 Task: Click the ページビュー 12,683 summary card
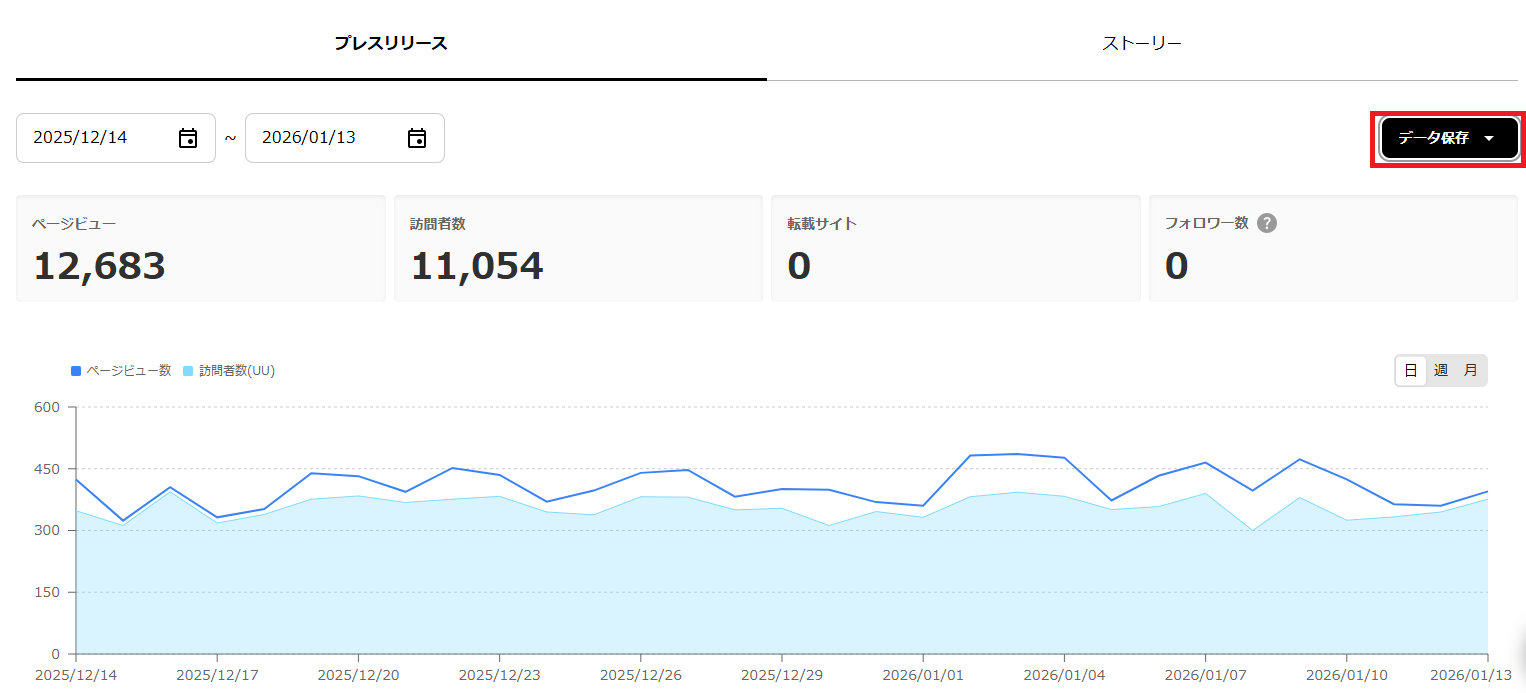(200, 249)
